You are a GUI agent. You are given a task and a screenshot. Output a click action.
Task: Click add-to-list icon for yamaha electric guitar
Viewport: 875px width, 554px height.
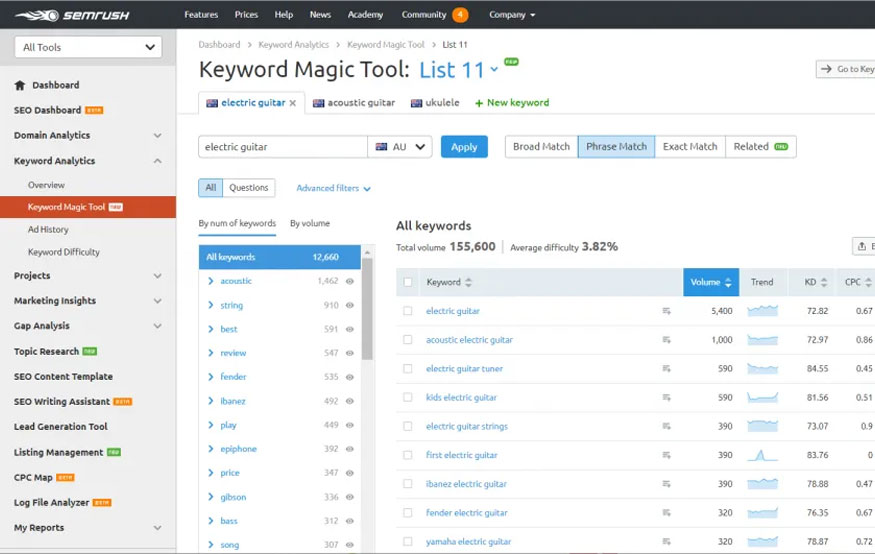tap(666, 541)
